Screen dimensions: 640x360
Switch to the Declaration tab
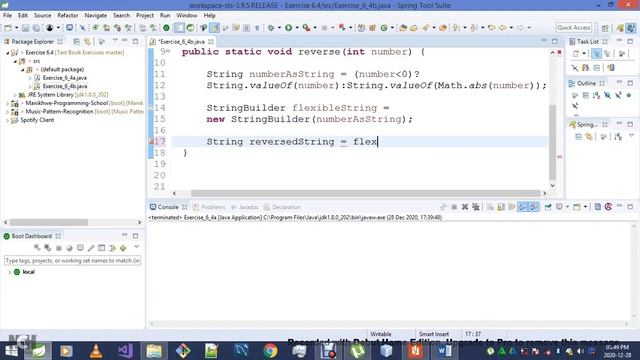click(282, 207)
